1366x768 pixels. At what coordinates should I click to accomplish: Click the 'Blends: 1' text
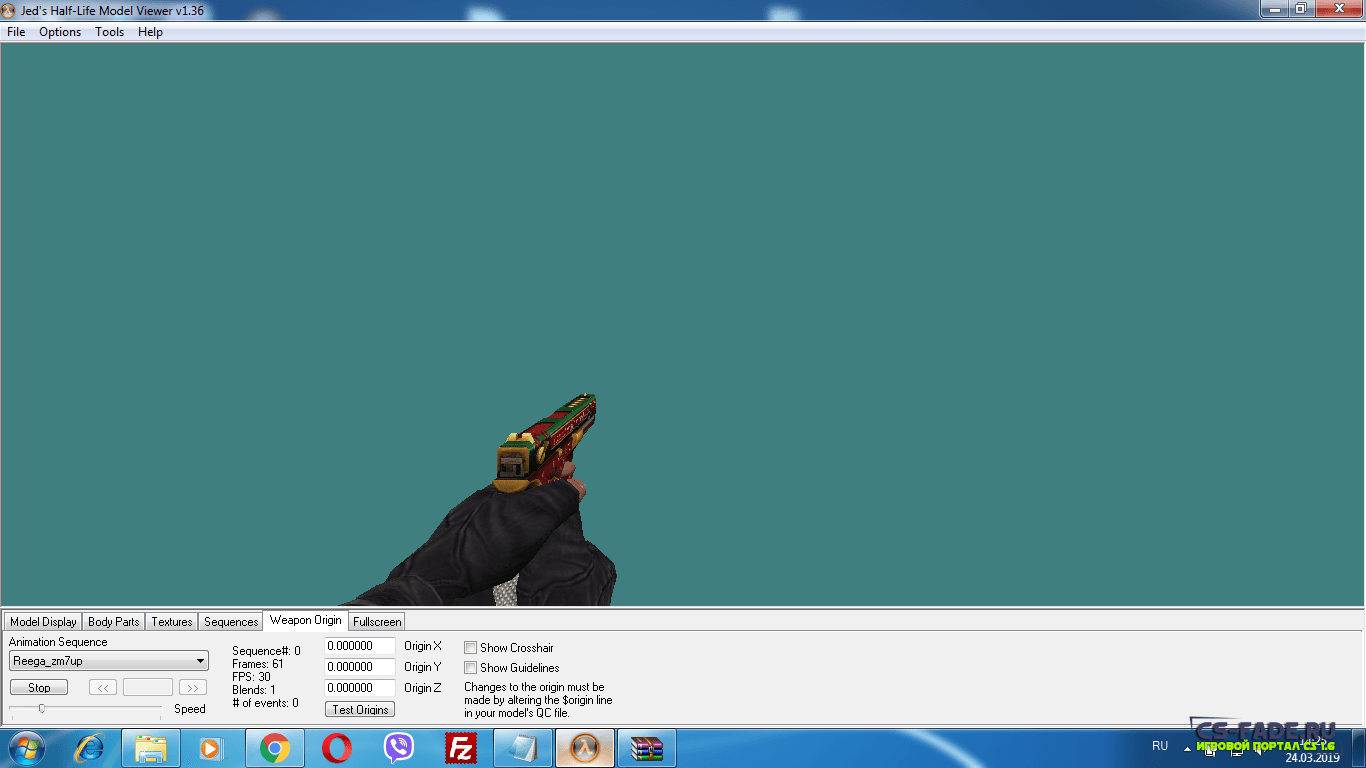tap(254, 690)
